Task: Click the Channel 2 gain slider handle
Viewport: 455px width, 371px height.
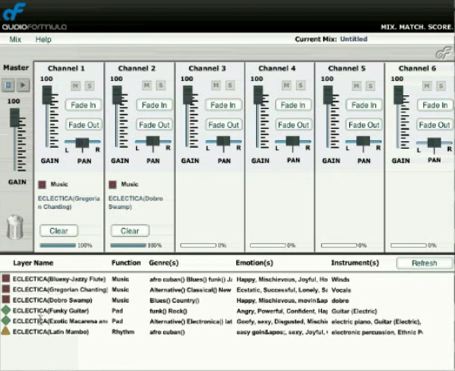Action: click(117, 95)
